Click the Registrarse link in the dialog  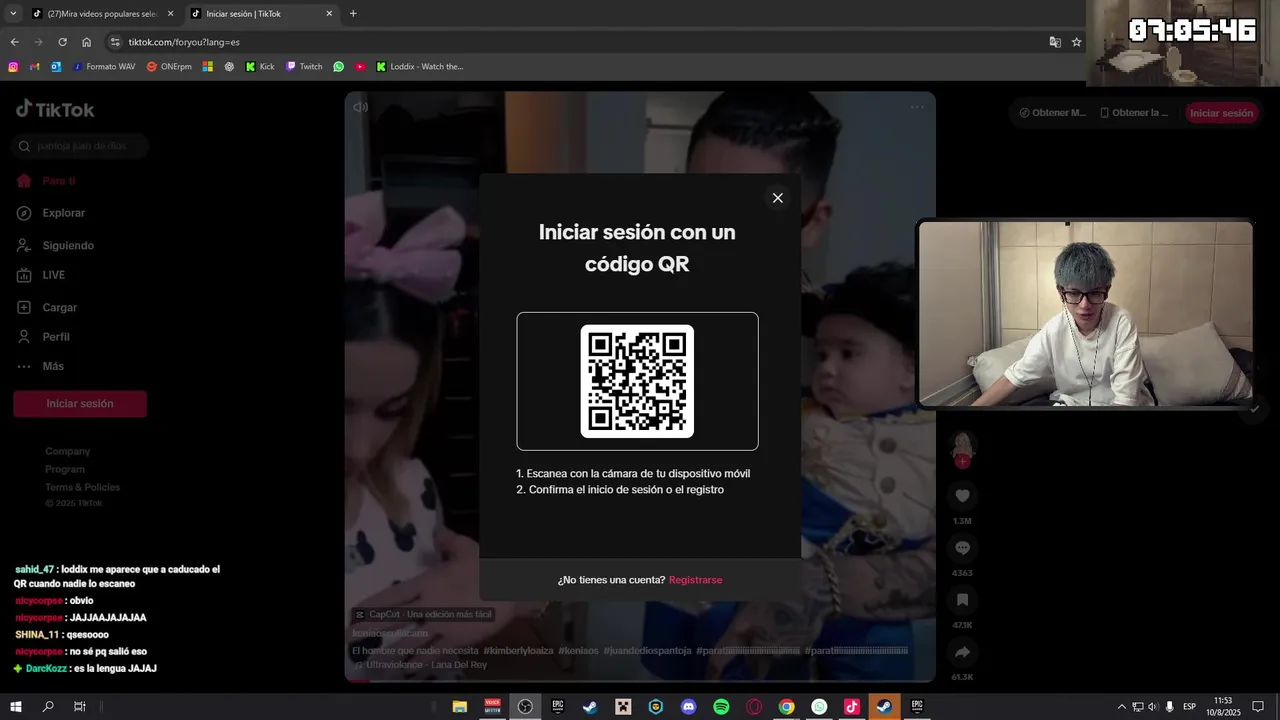click(x=695, y=580)
